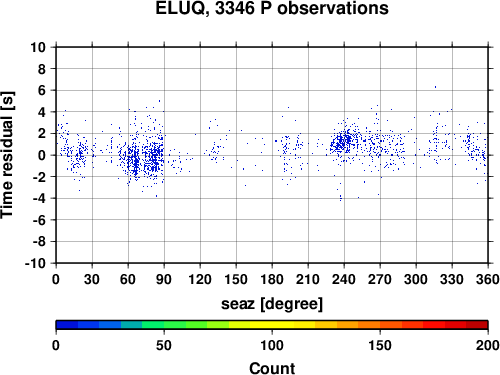This screenshot has height=375, width=500.
Task: Click the dark blue colorbar segment at 0
Action: [x=67, y=325]
